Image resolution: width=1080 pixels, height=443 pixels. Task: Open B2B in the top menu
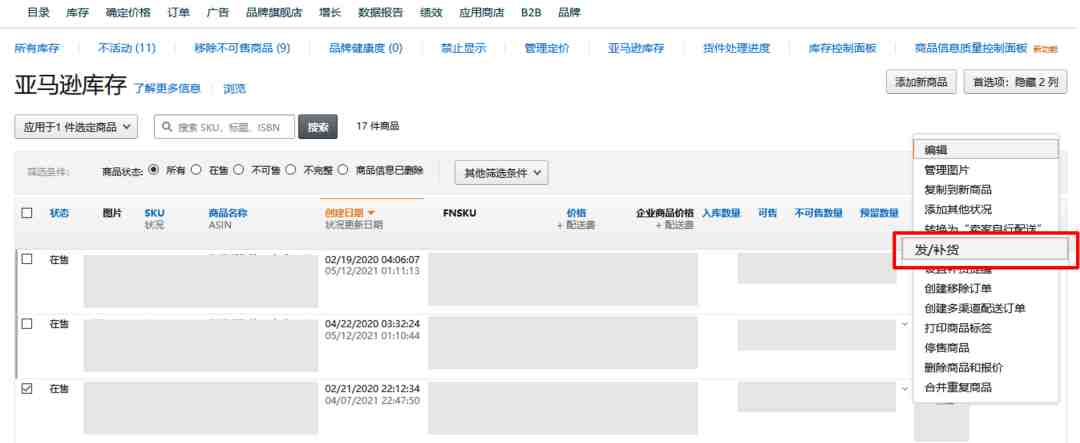531,12
